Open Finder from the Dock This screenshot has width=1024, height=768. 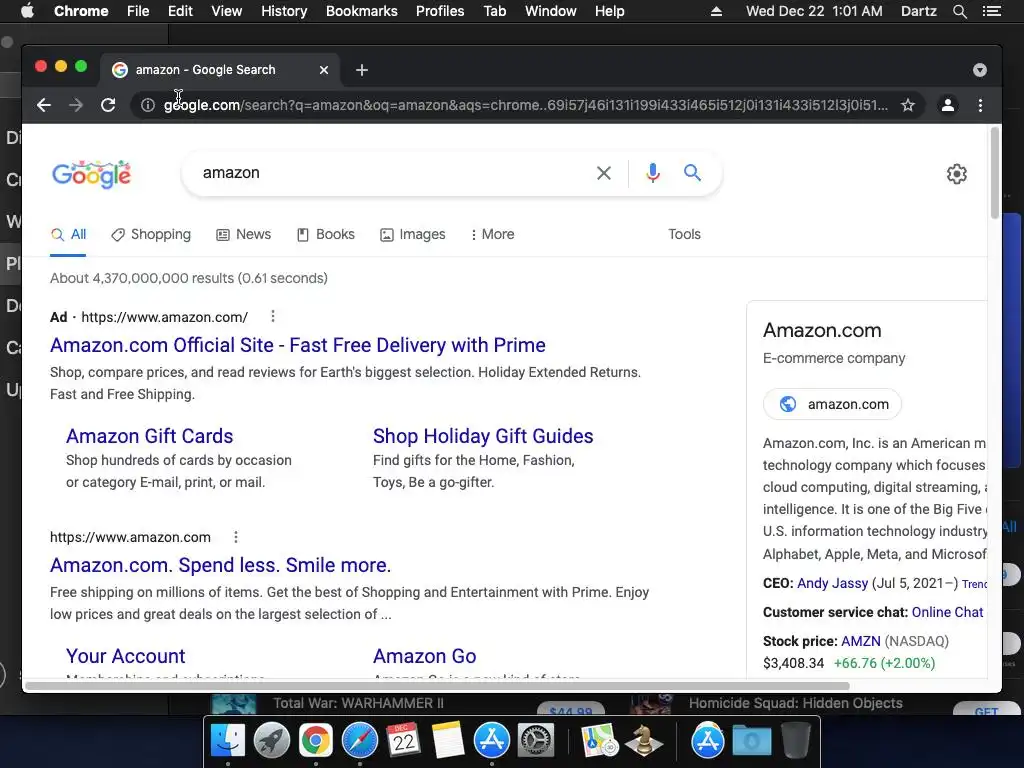[228, 741]
